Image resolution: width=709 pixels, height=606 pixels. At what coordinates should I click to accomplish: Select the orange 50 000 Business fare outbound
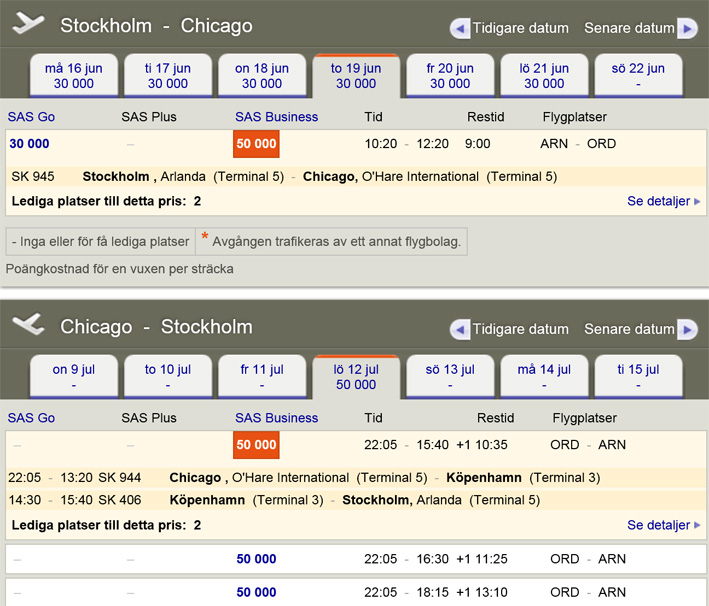tap(256, 144)
